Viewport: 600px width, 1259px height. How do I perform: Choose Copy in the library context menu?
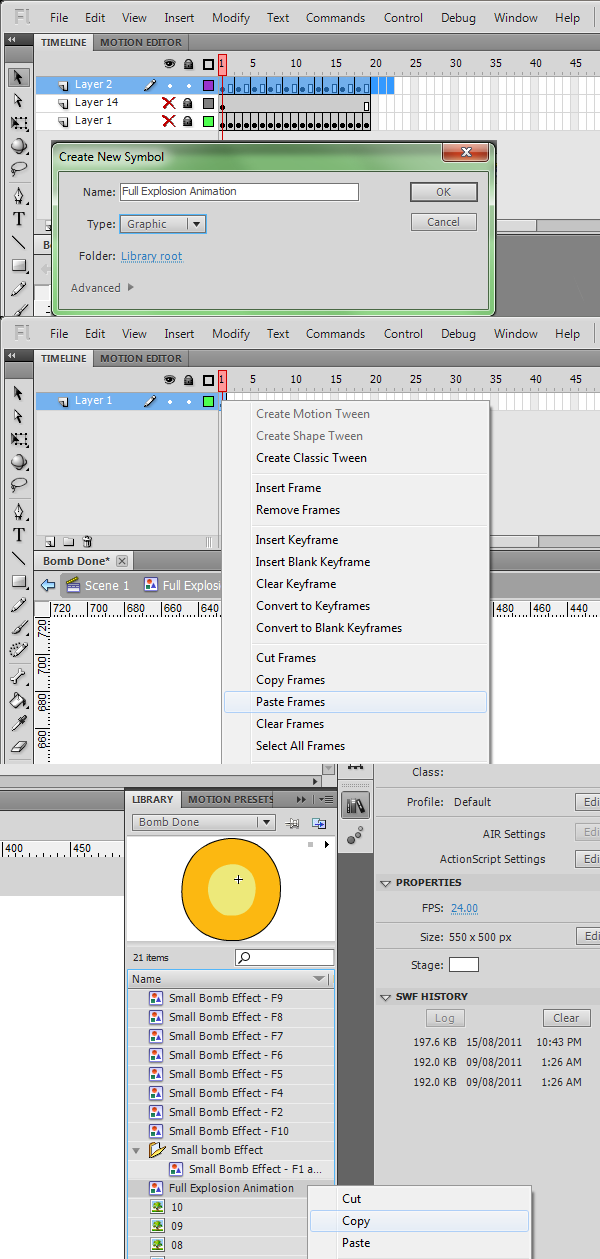[x=420, y=1221]
